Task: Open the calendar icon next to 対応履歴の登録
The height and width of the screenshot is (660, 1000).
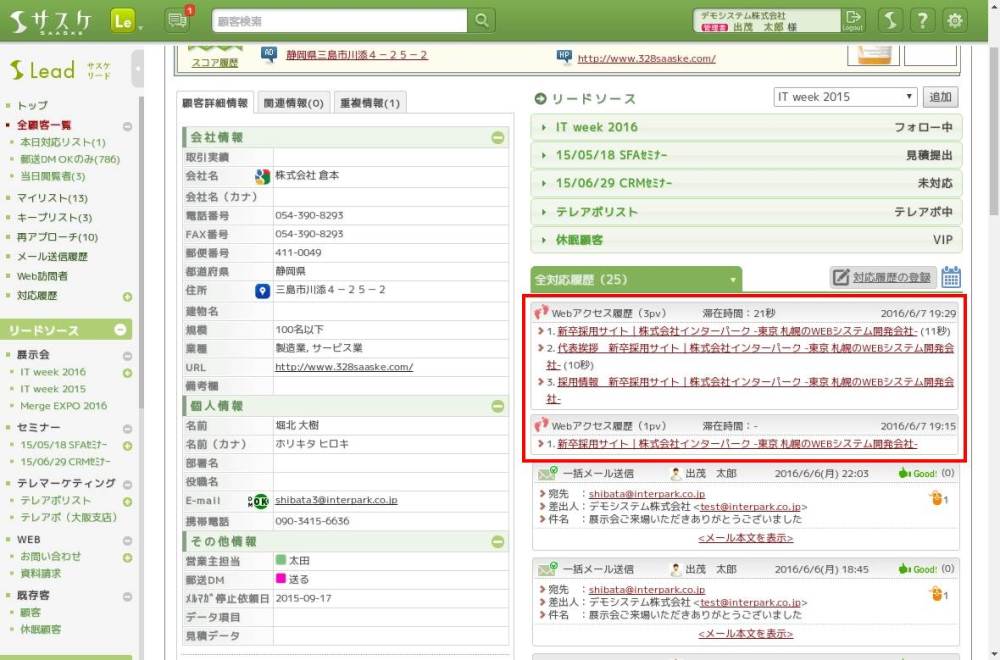Action: click(x=951, y=277)
